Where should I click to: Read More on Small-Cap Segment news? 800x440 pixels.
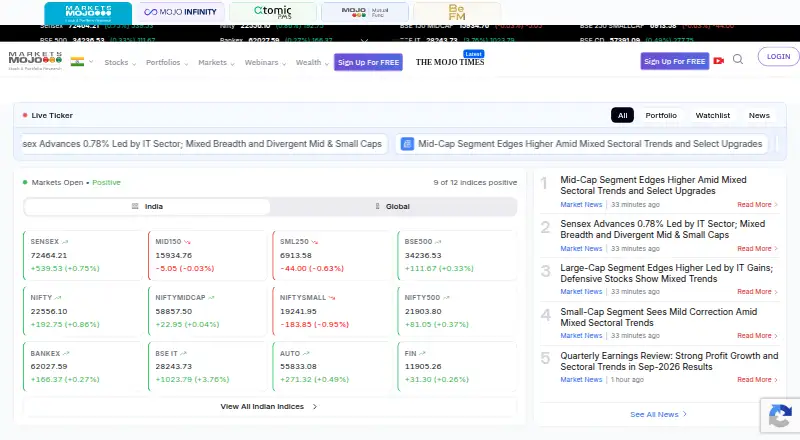pos(757,335)
